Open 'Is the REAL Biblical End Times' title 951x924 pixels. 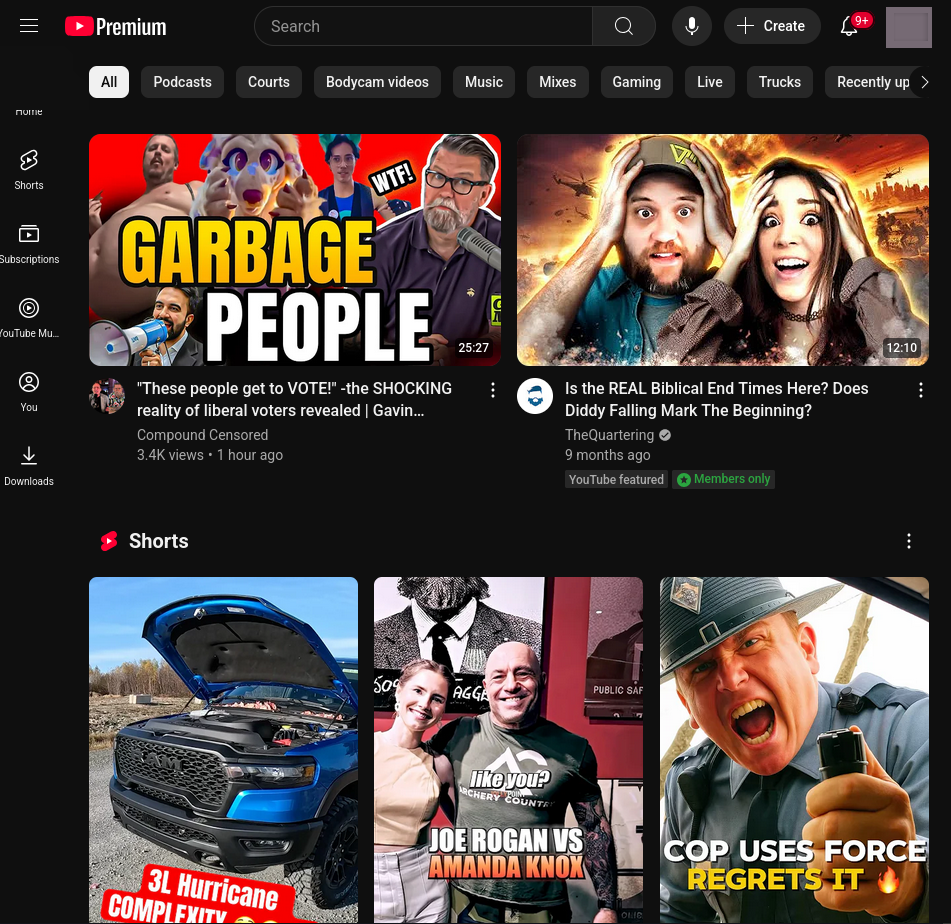(716, 399)
